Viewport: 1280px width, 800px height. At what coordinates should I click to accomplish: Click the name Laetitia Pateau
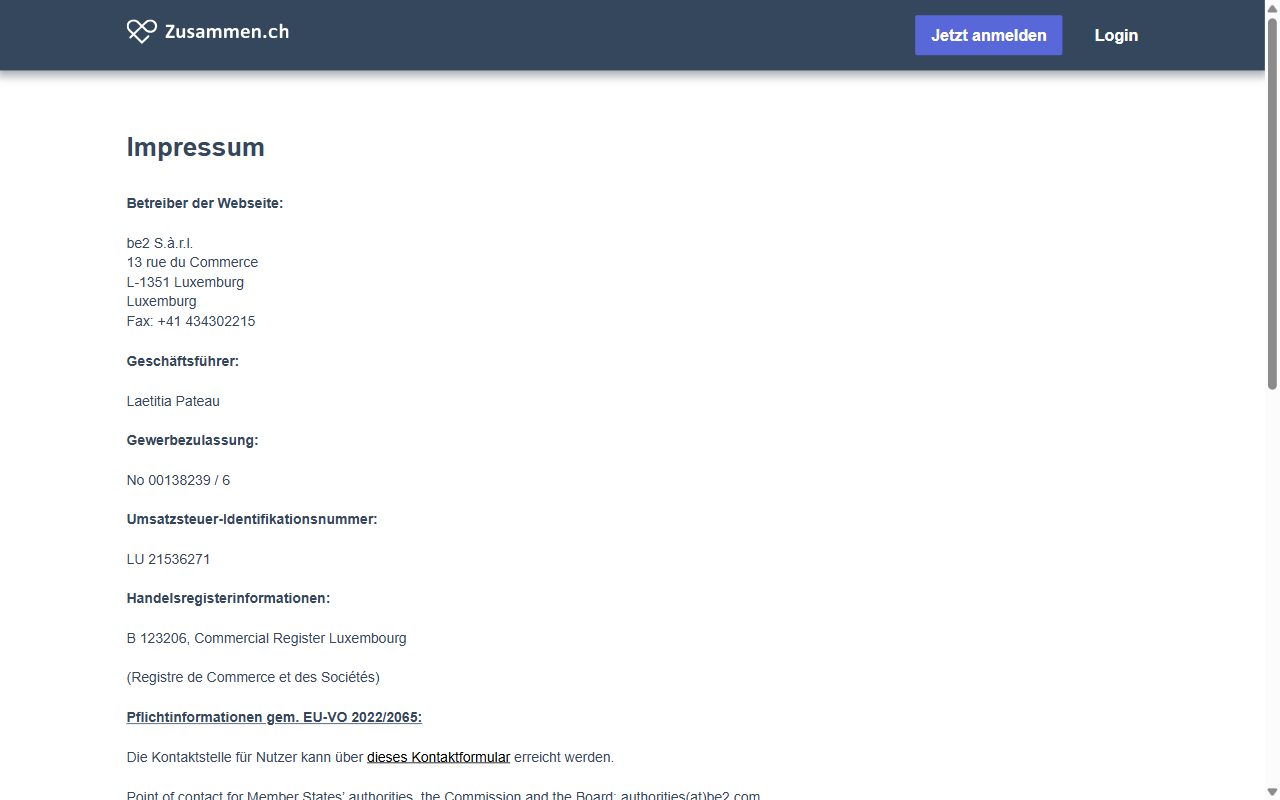173,401
